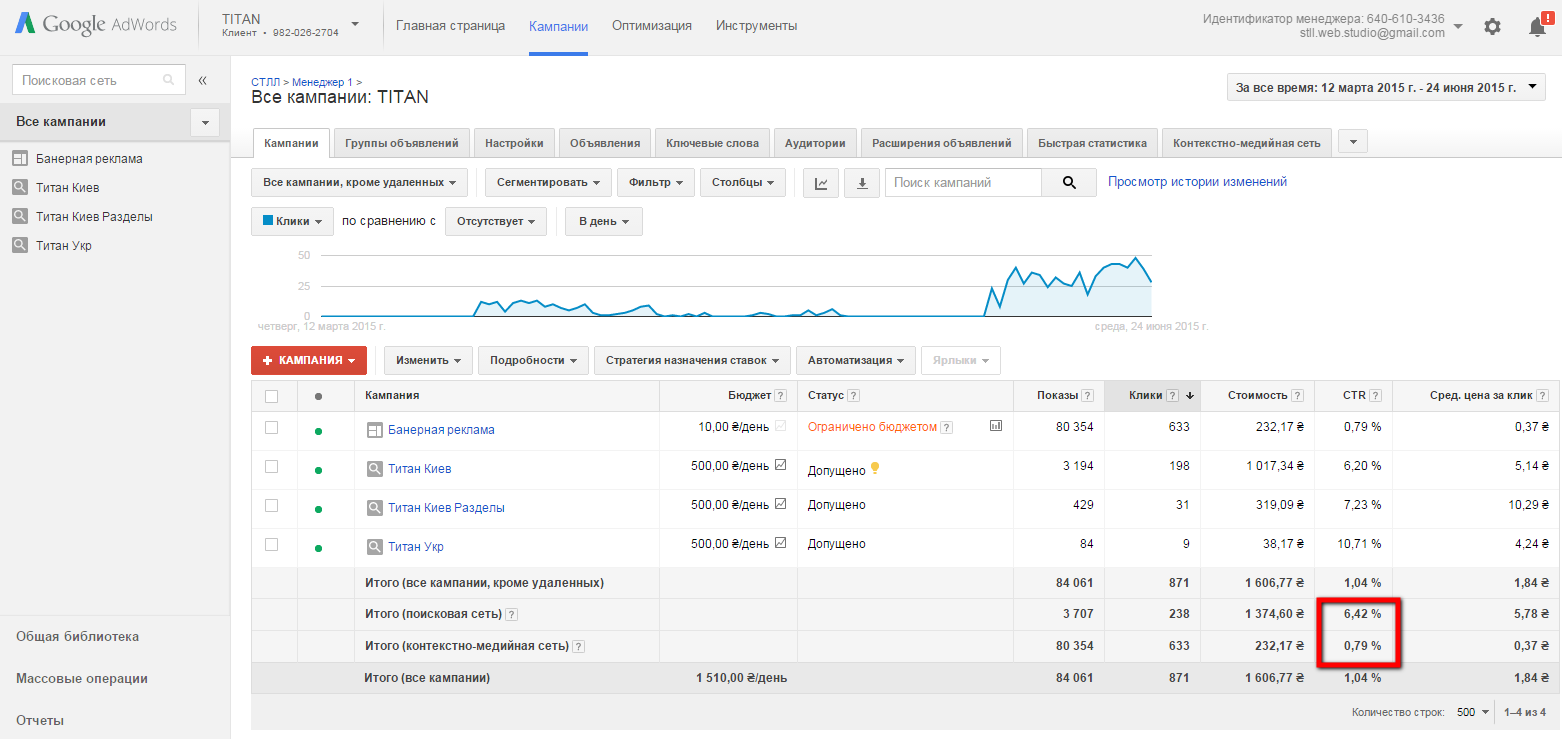
Task: Click help icon next to Бюджет header
Action: coord(780,395)
